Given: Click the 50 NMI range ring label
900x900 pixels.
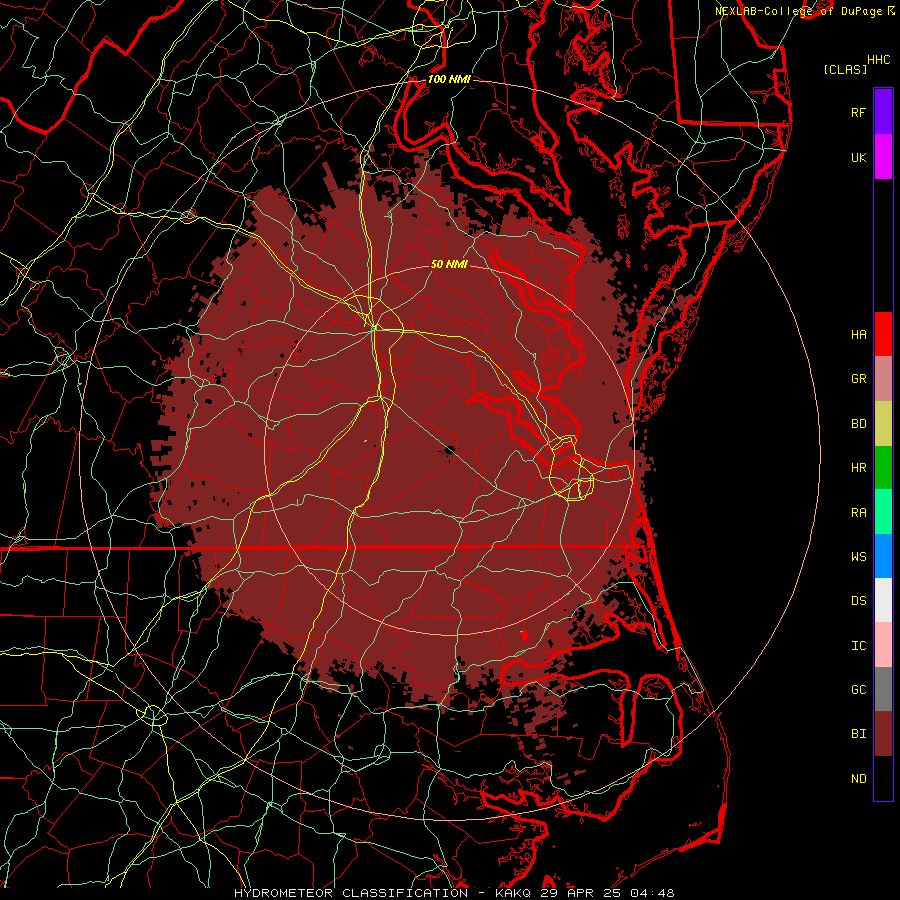Looking at the screenshot, I should (449, 264).
